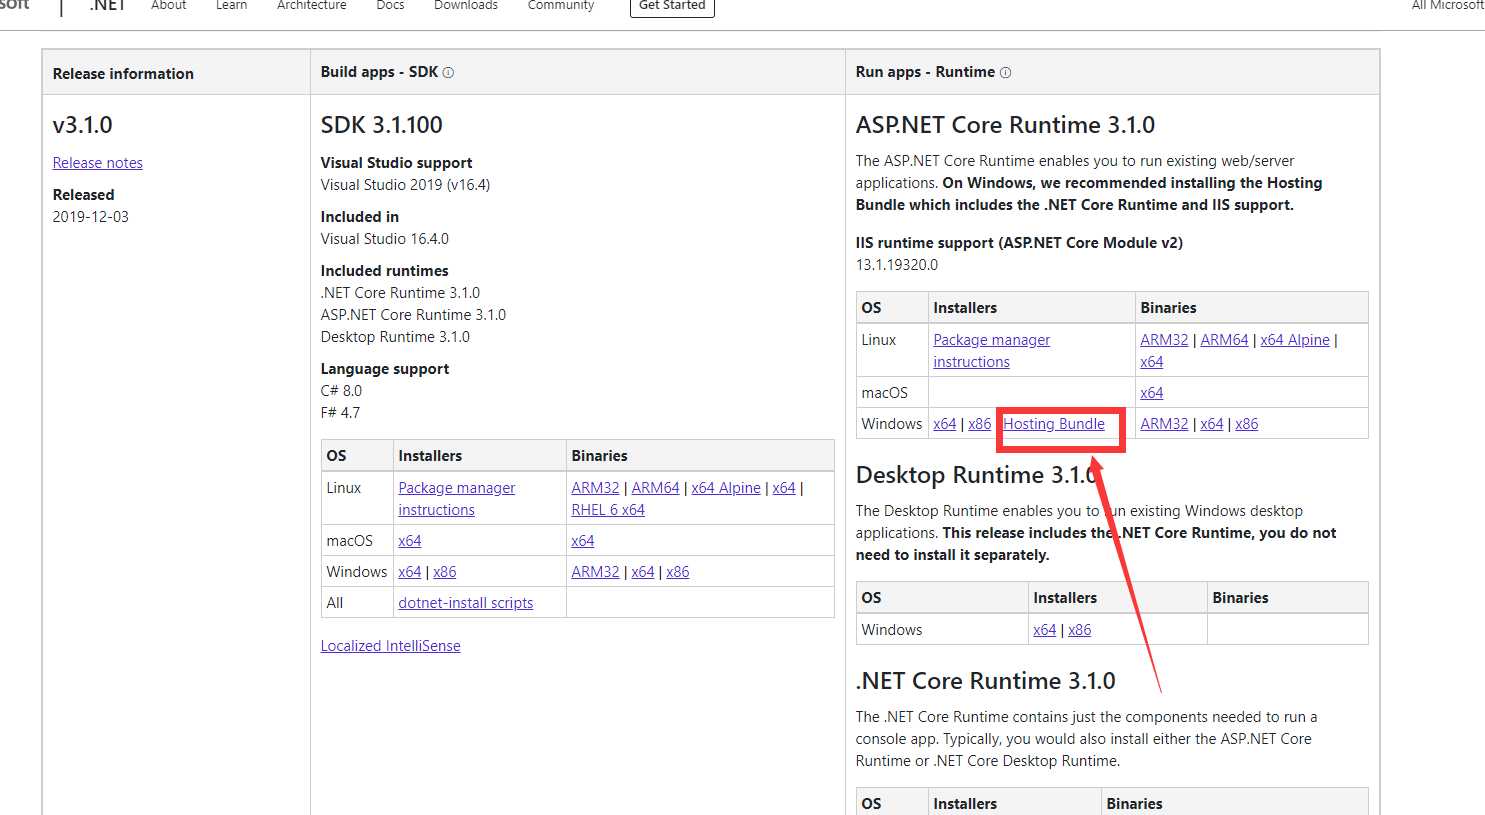Download Desktop Runtime Windows x86 installer

click(1080, 630)
